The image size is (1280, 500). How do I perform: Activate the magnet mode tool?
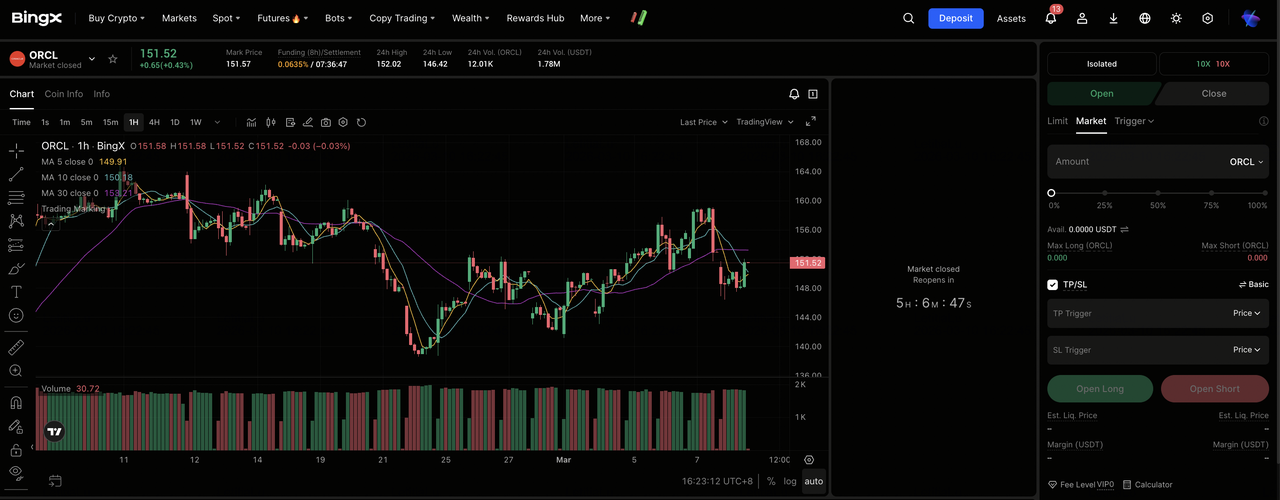pos(16,403)
